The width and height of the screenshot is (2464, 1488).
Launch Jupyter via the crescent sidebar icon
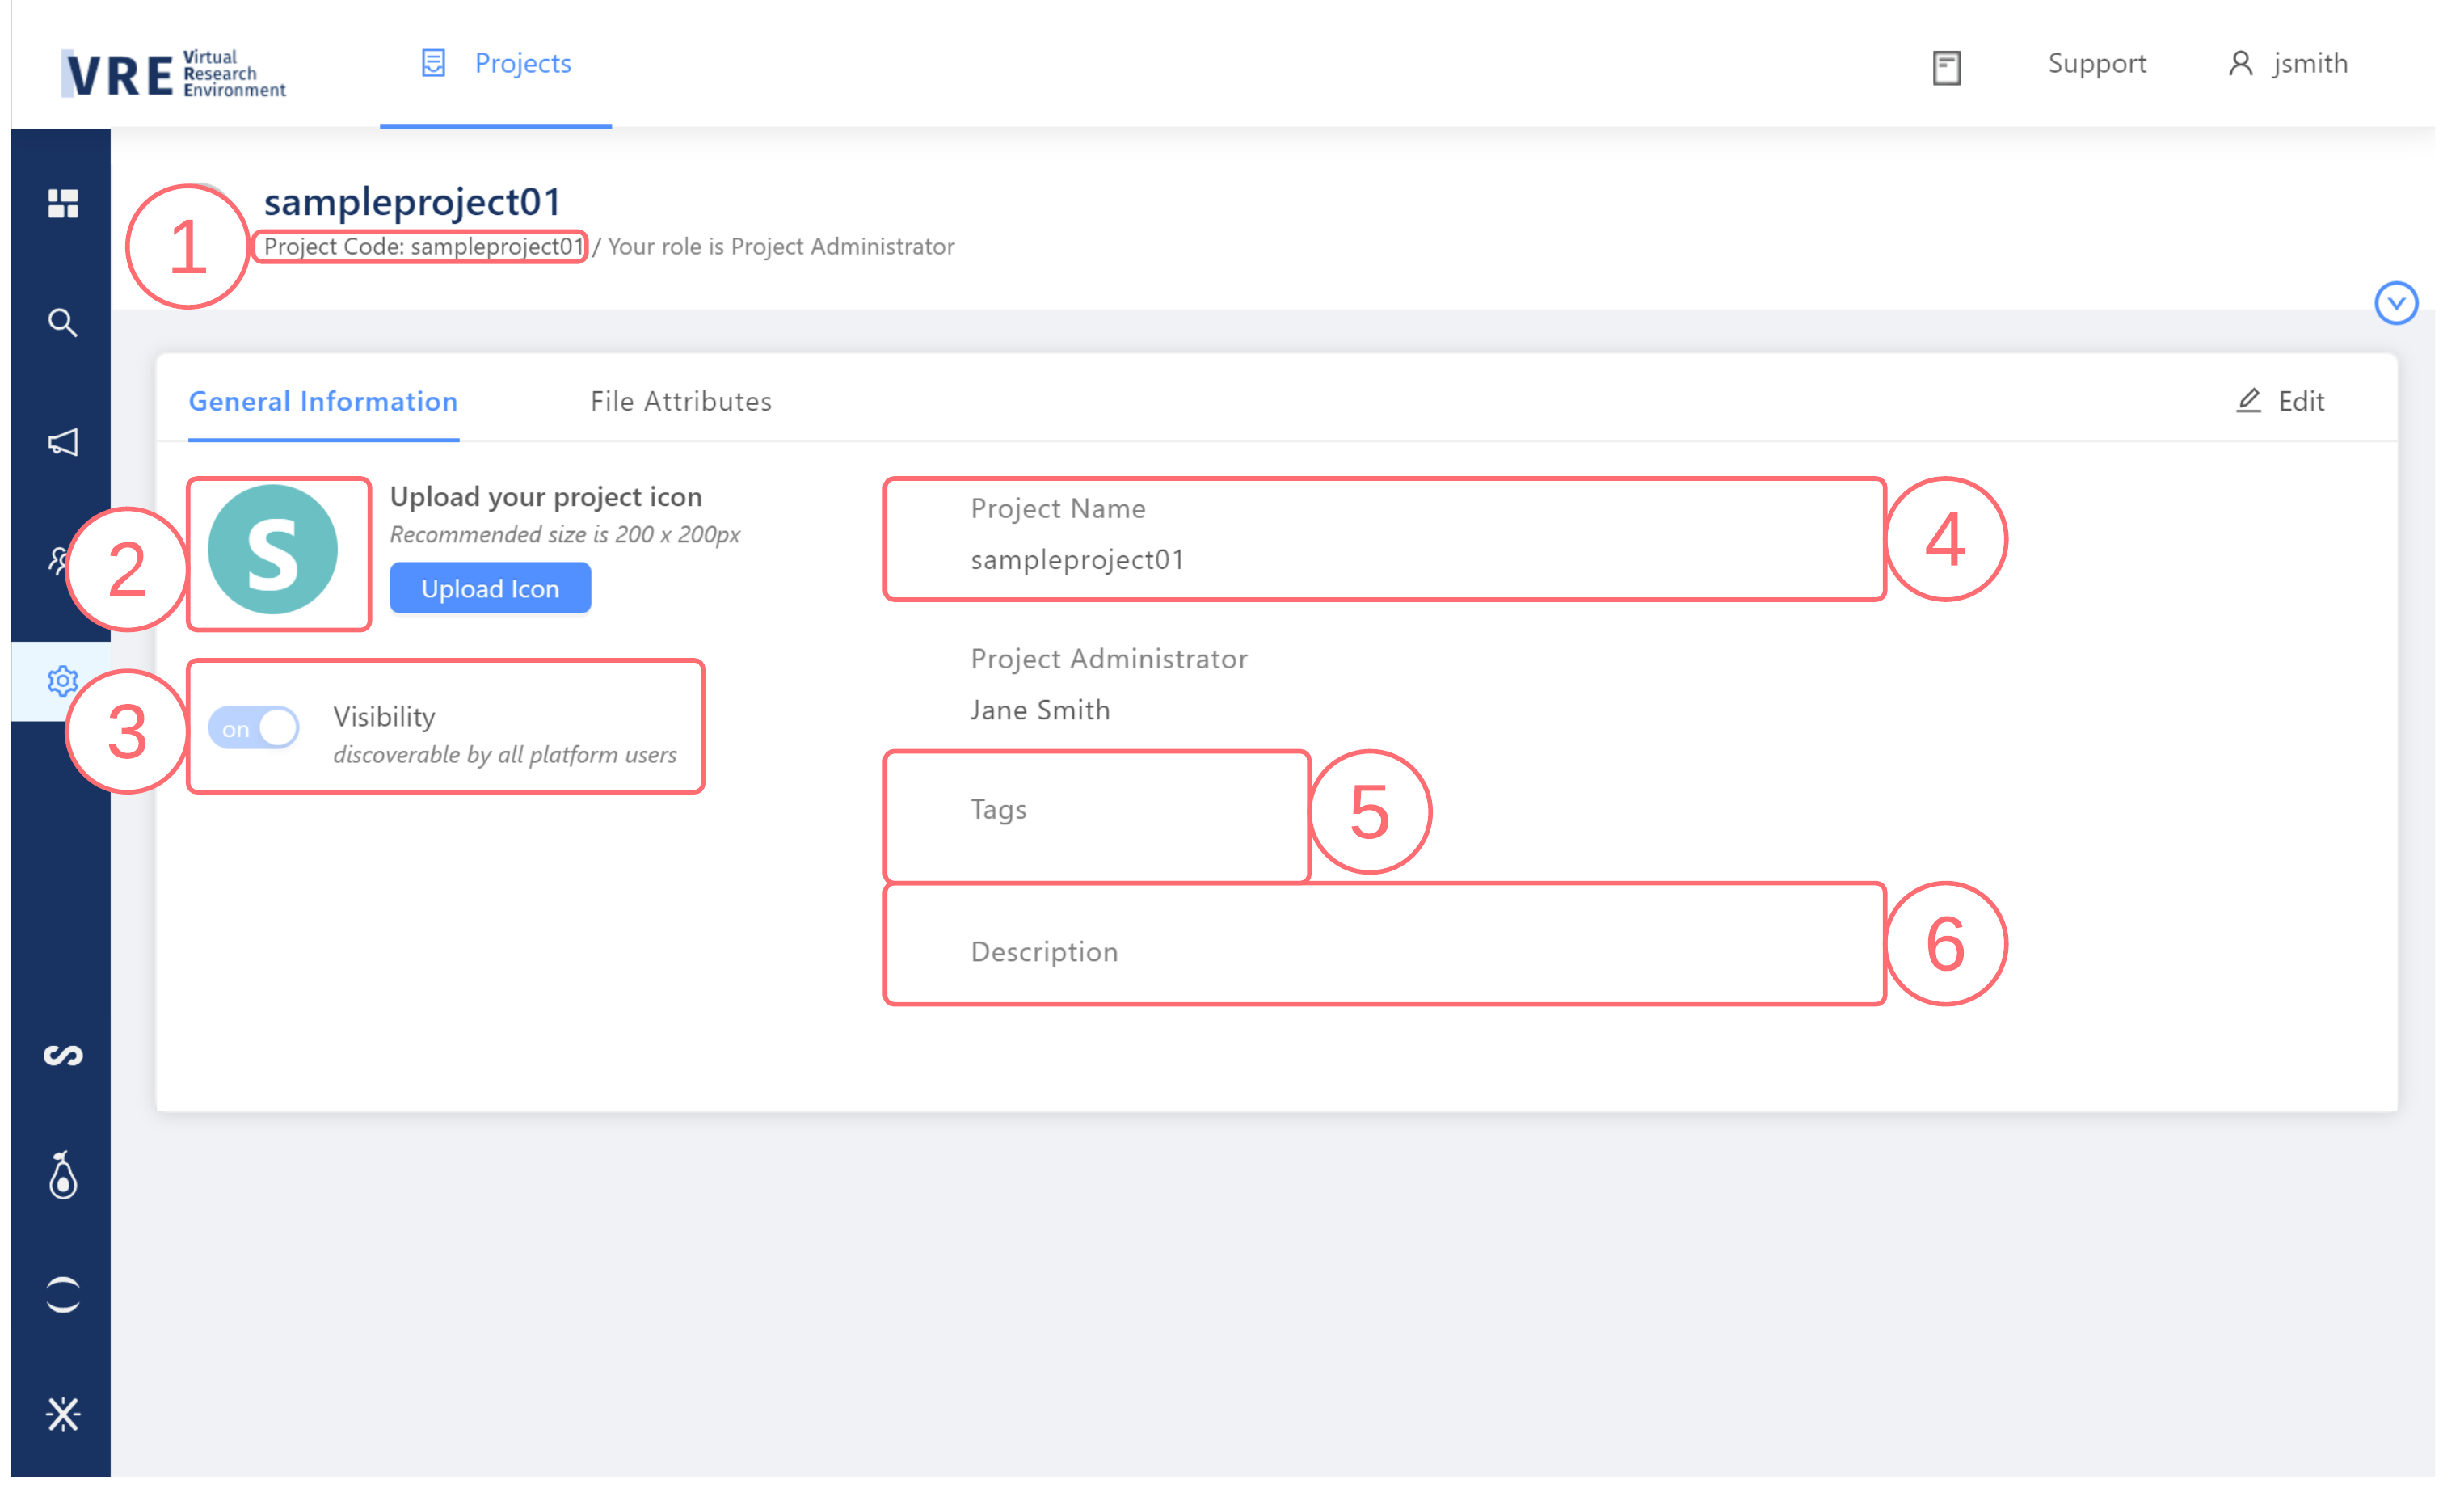63,1295
